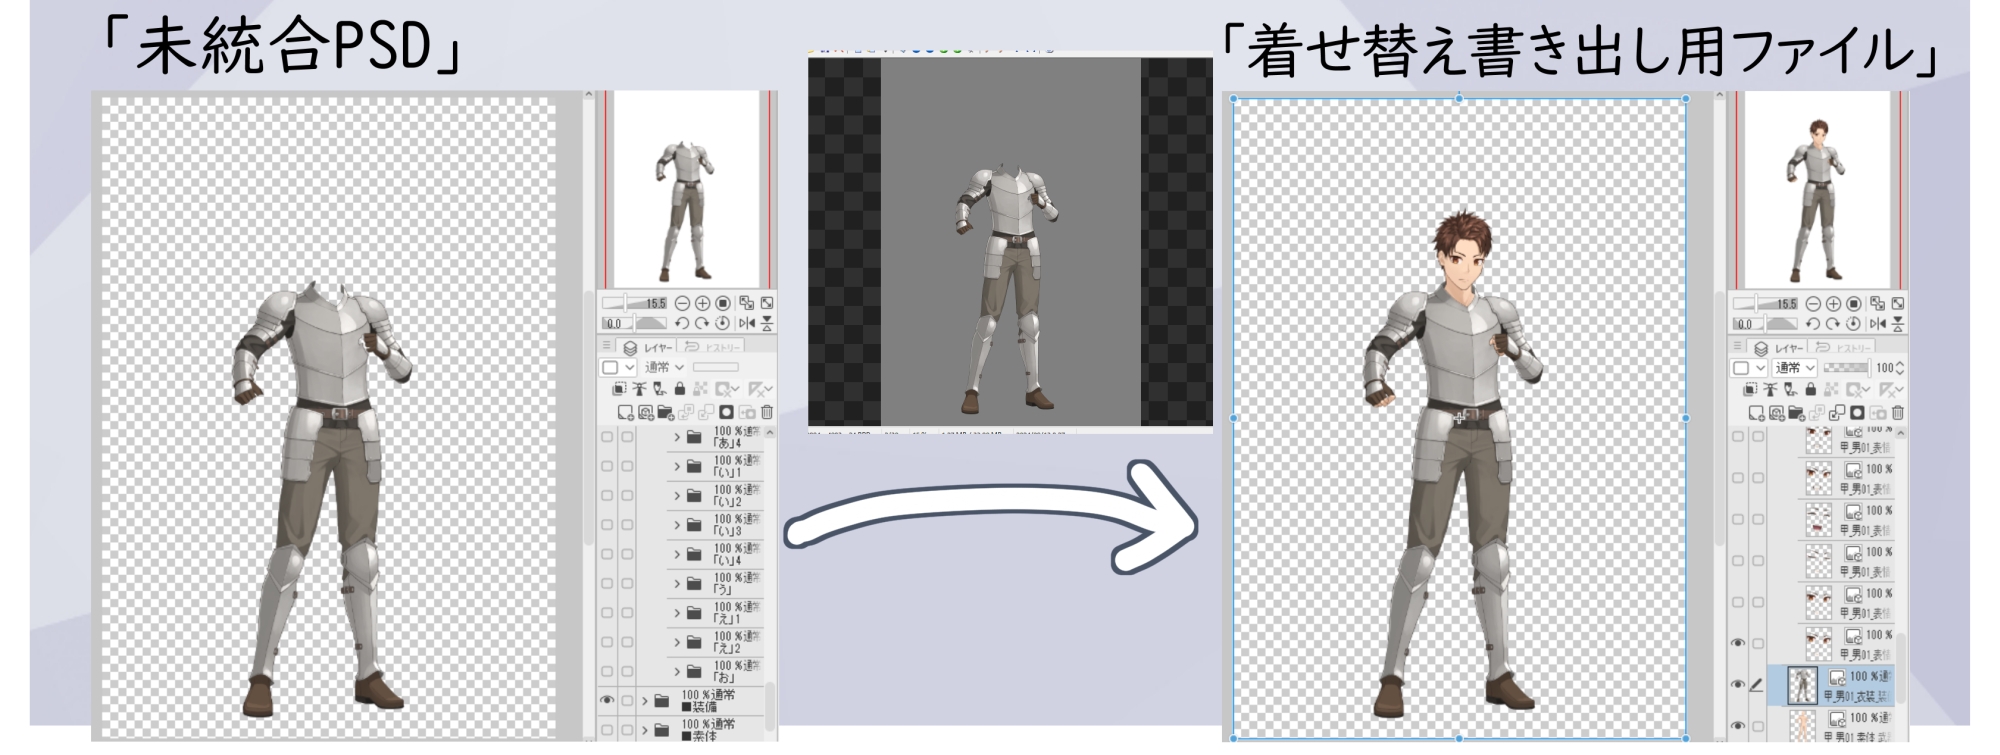Screen dimensions: 2000x755
Task: Rotate canvas left in 着せ替え file navigator
Action: 1812,323
